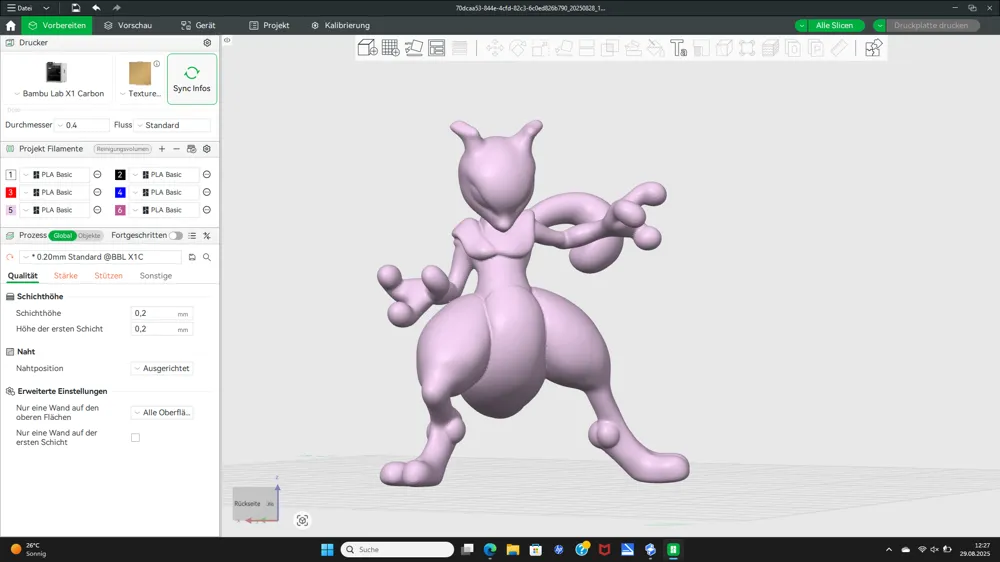Click the undo arrow in title bar
This screenshot has width=1000, height=562.
point(96,8)
